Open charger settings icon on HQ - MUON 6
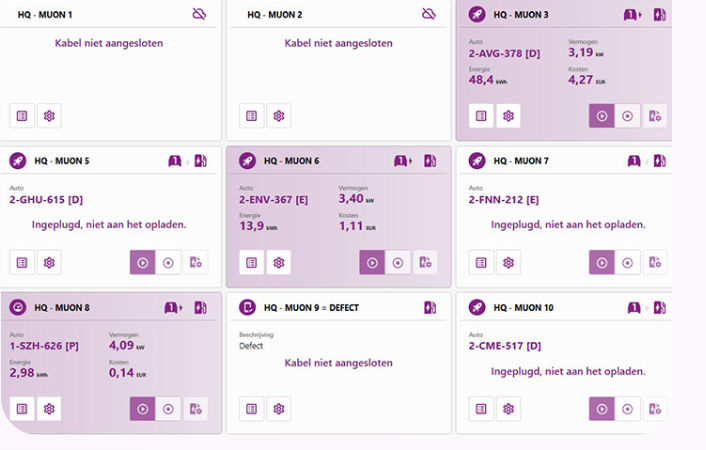Screen dimensions: 706x450 pyautogui.click(x=426, y=262)
